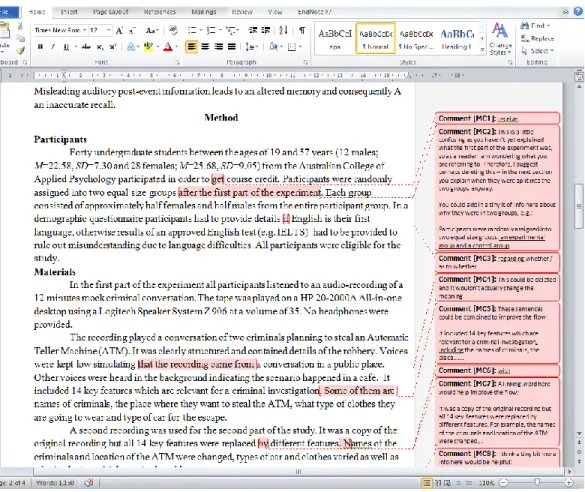Justify the paragraph text

coord(232,47)
